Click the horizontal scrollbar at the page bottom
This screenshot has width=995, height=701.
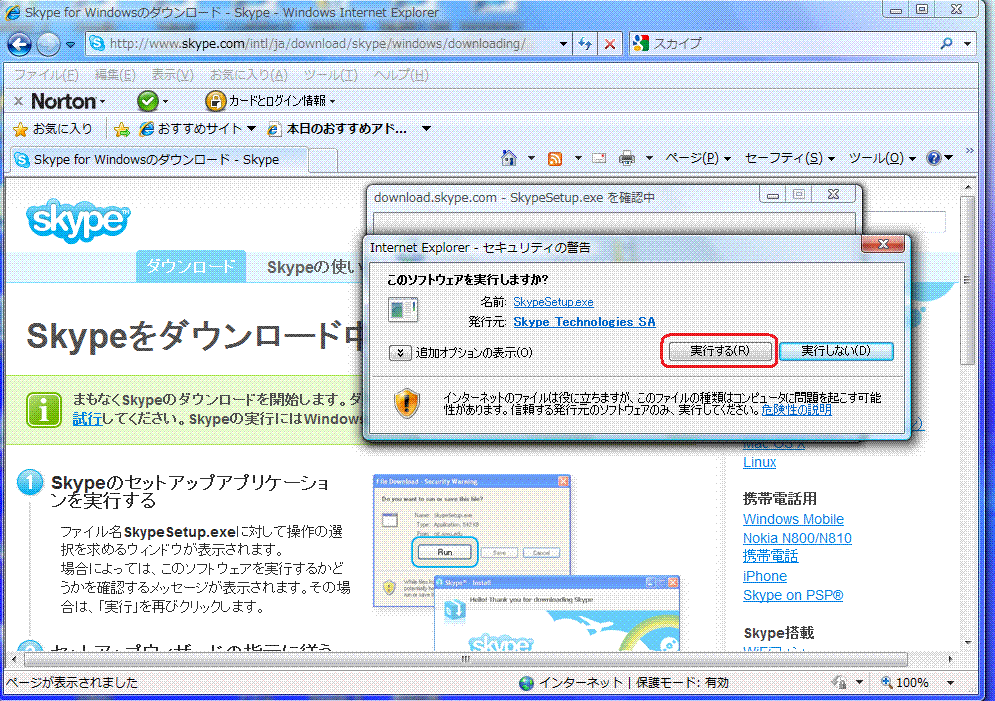466,659
